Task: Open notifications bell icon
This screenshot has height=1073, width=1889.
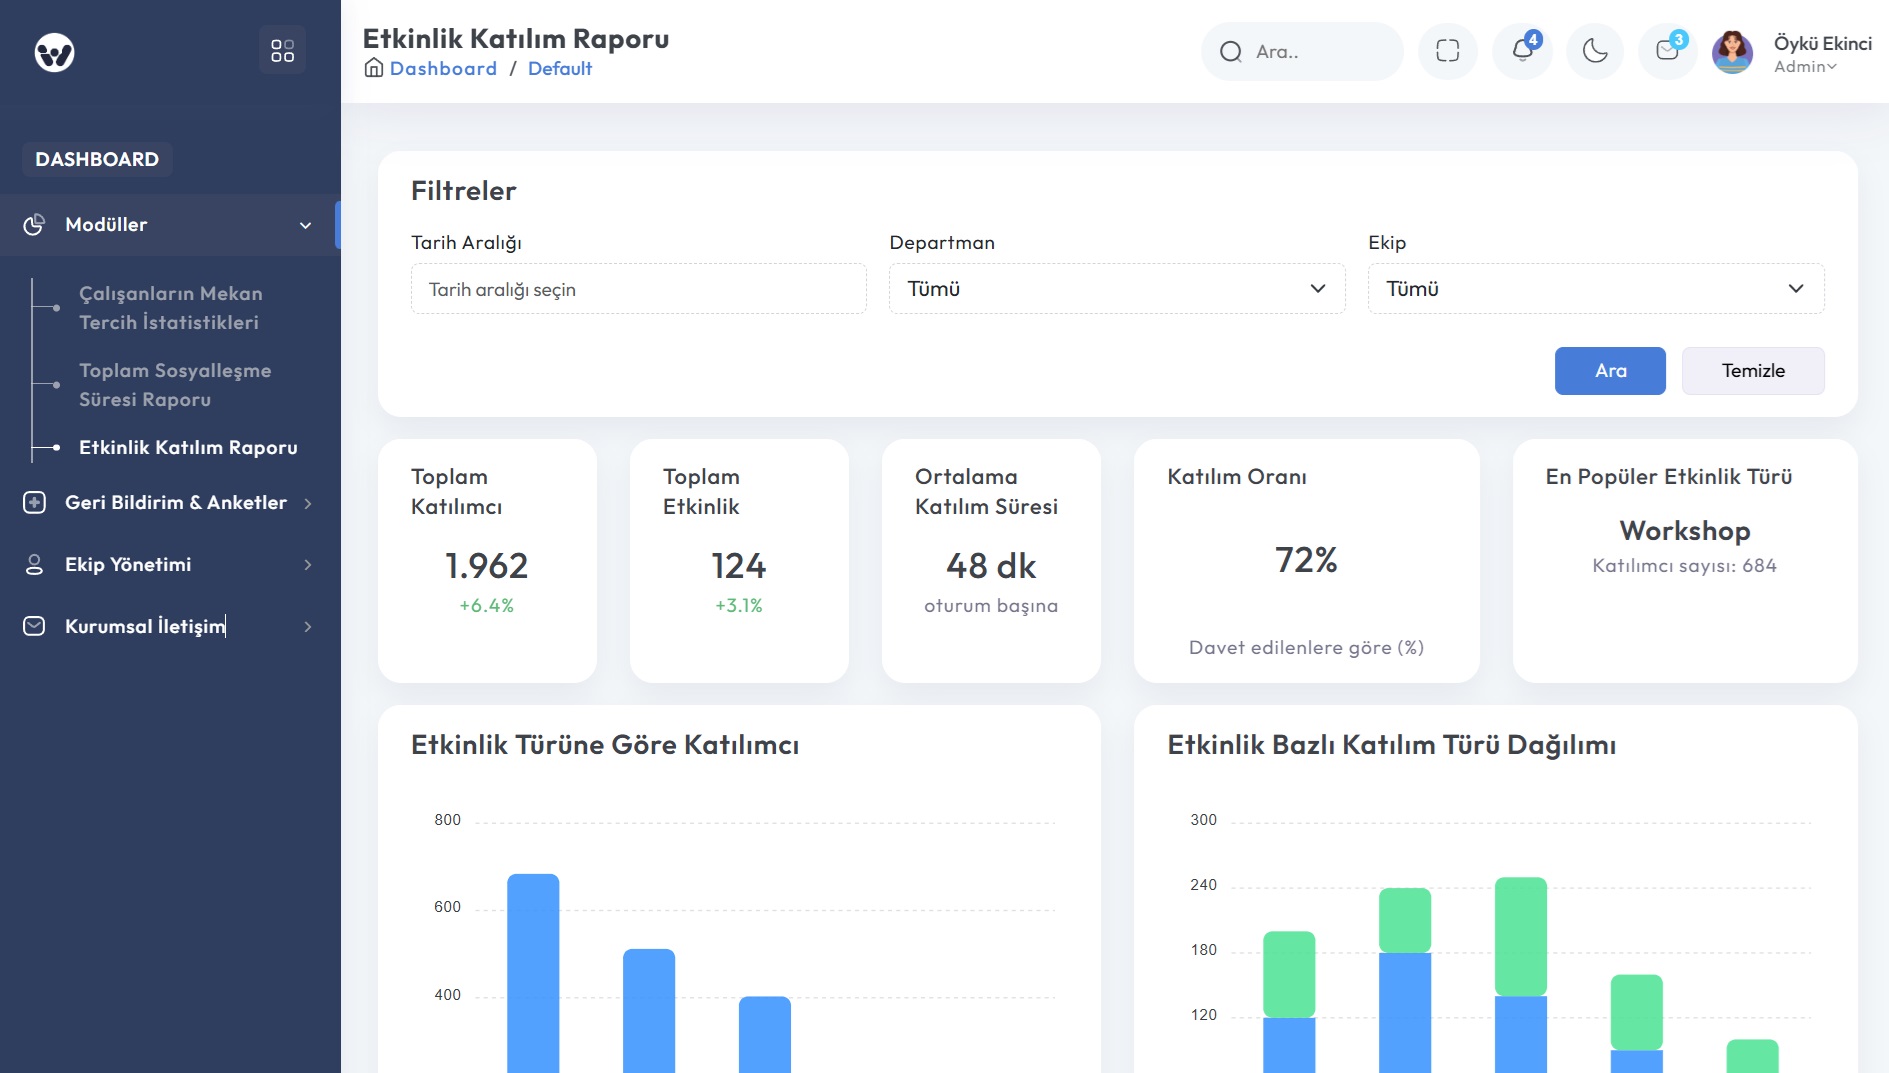Action: pyautogui.click(x=1522, y=51)
